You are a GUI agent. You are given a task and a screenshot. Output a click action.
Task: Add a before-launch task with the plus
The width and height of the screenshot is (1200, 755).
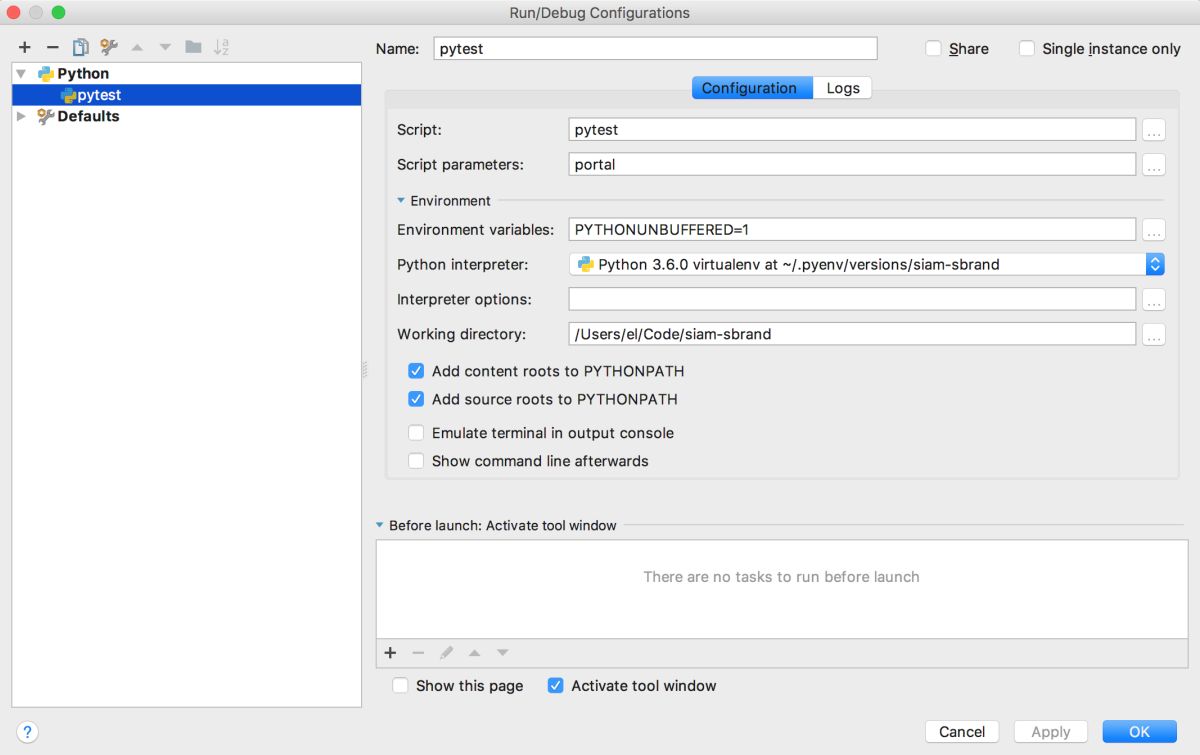[391, 653]
